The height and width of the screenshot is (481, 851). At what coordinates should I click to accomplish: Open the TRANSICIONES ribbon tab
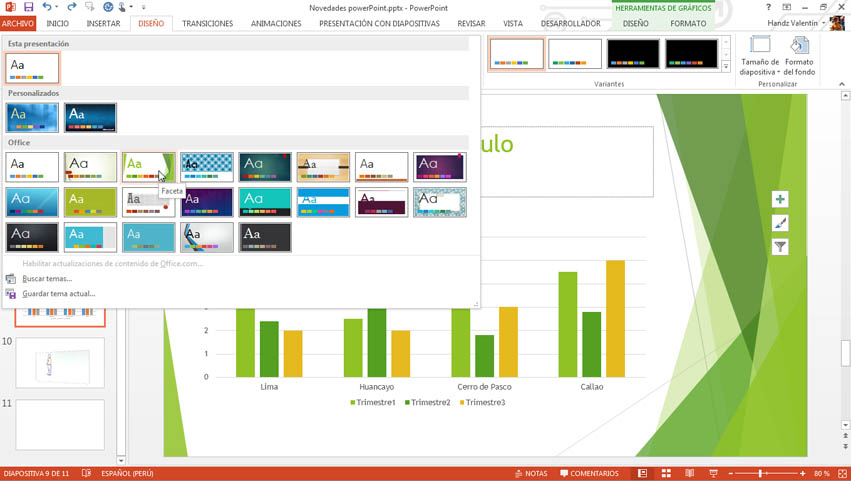coord(207,24)
